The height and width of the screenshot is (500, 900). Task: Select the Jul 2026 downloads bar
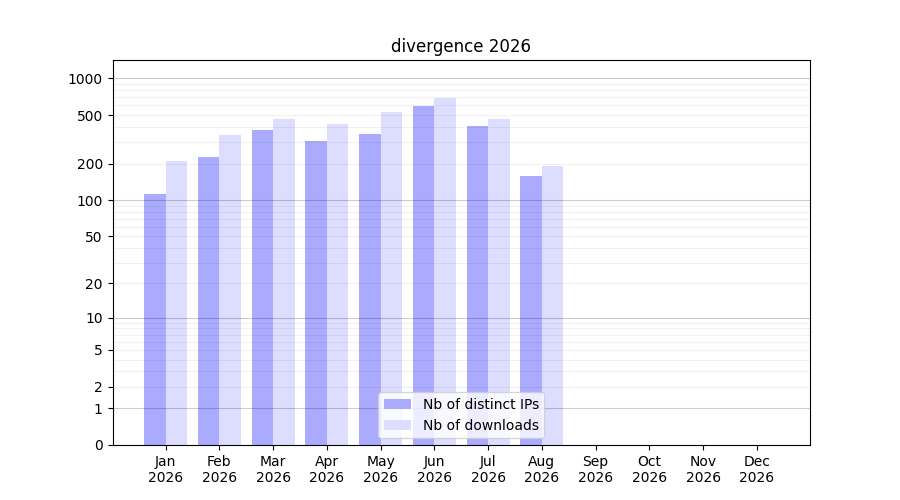coord(499,282)
